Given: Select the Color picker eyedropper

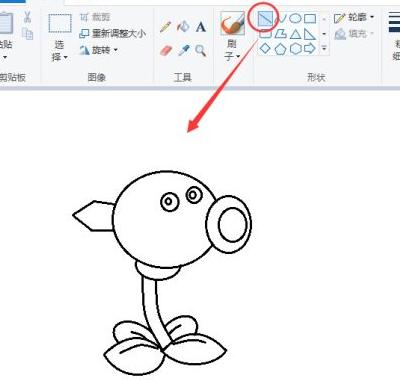Looking at the screenshot, I should tap(183, 51).
